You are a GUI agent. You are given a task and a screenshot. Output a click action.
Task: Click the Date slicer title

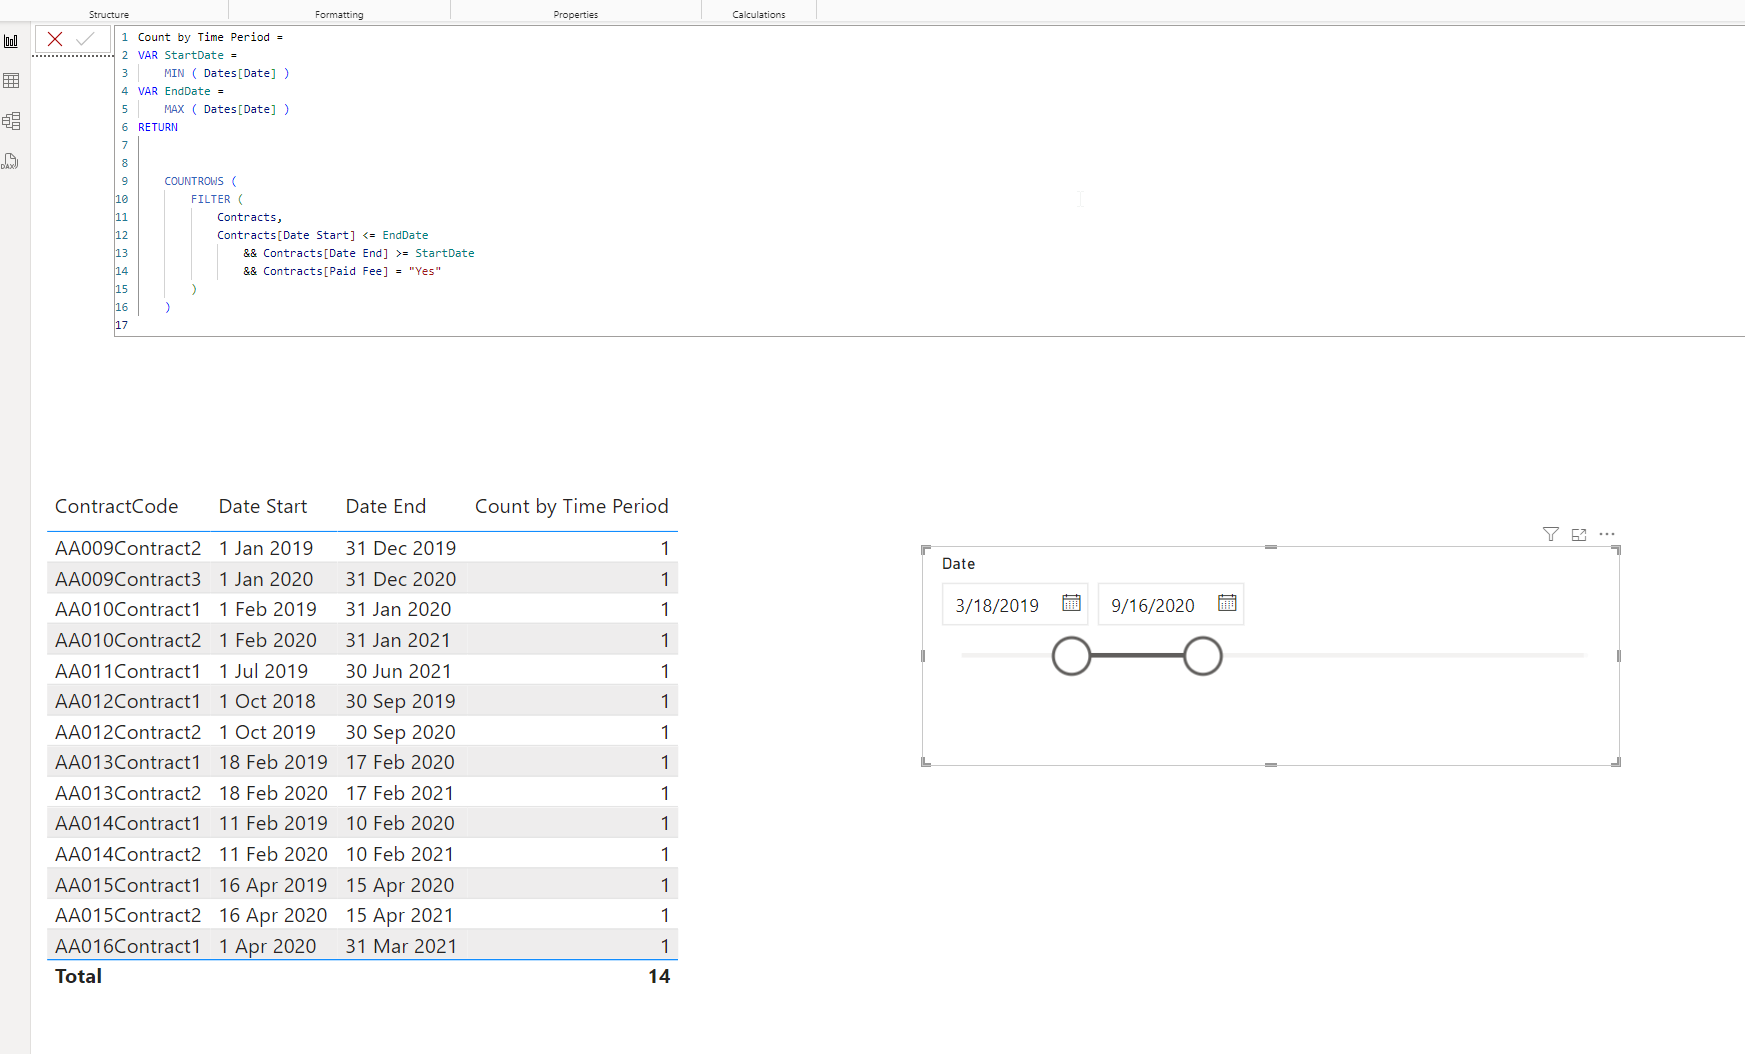(958, 564)
